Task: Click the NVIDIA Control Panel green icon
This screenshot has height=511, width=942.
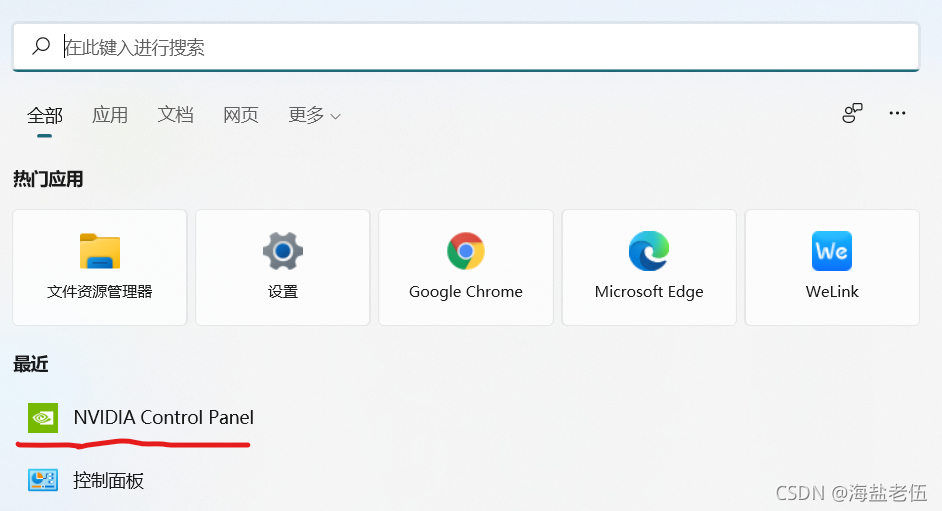Action: [x=43, y=418]
